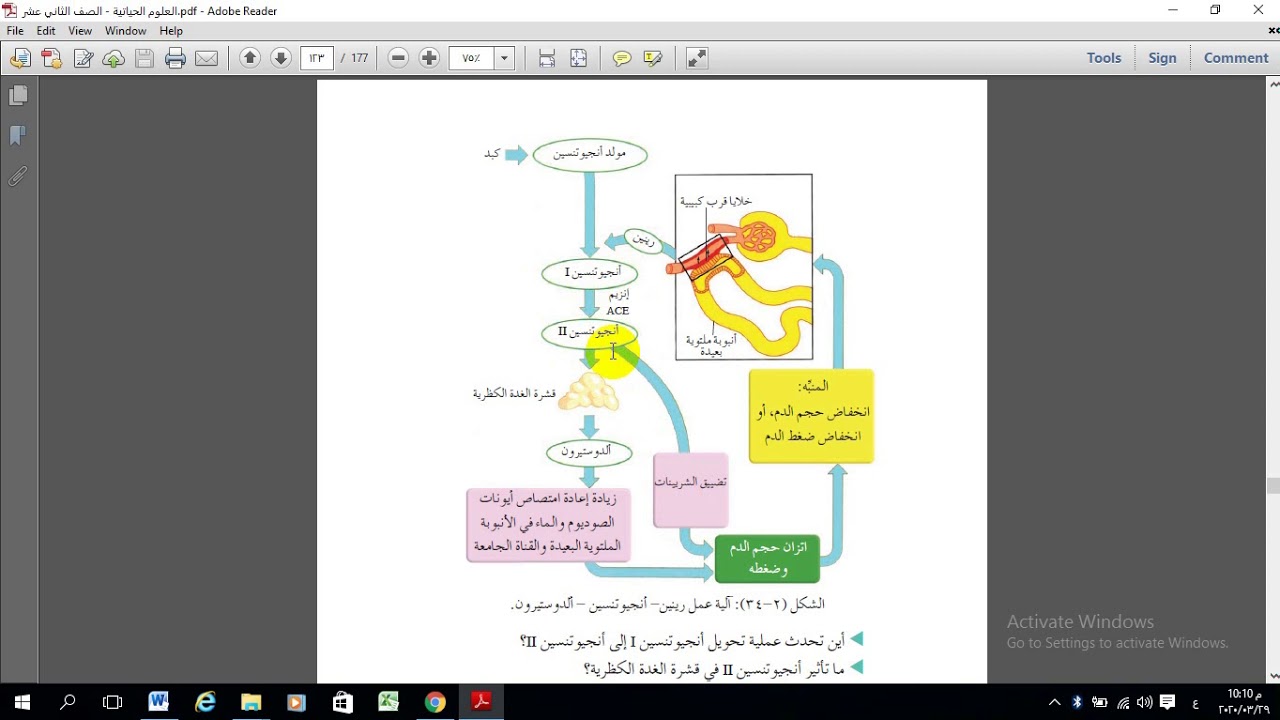Open the Window menu
Viewport: 1280px width, 720px height.
(126, 31)
